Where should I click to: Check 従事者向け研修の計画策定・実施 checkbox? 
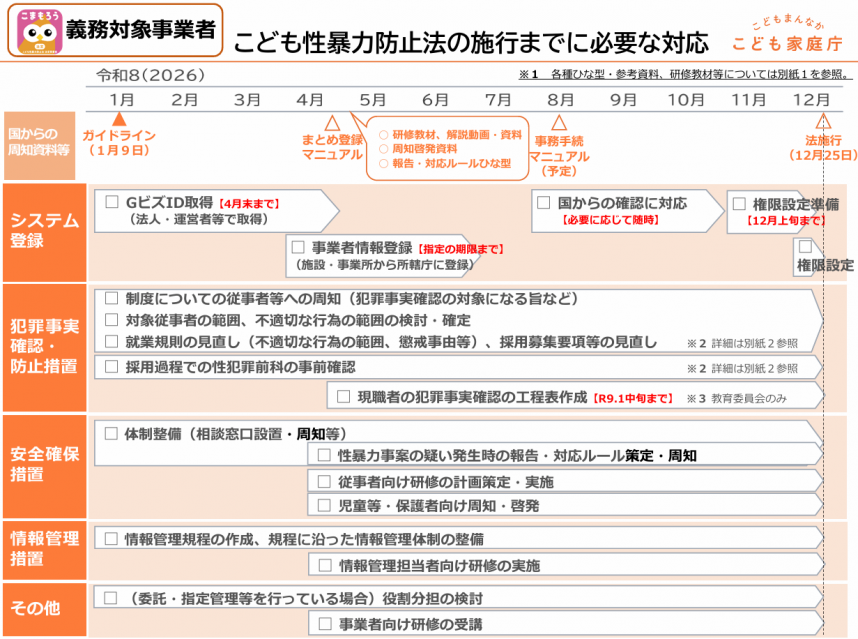pos(324,481)
